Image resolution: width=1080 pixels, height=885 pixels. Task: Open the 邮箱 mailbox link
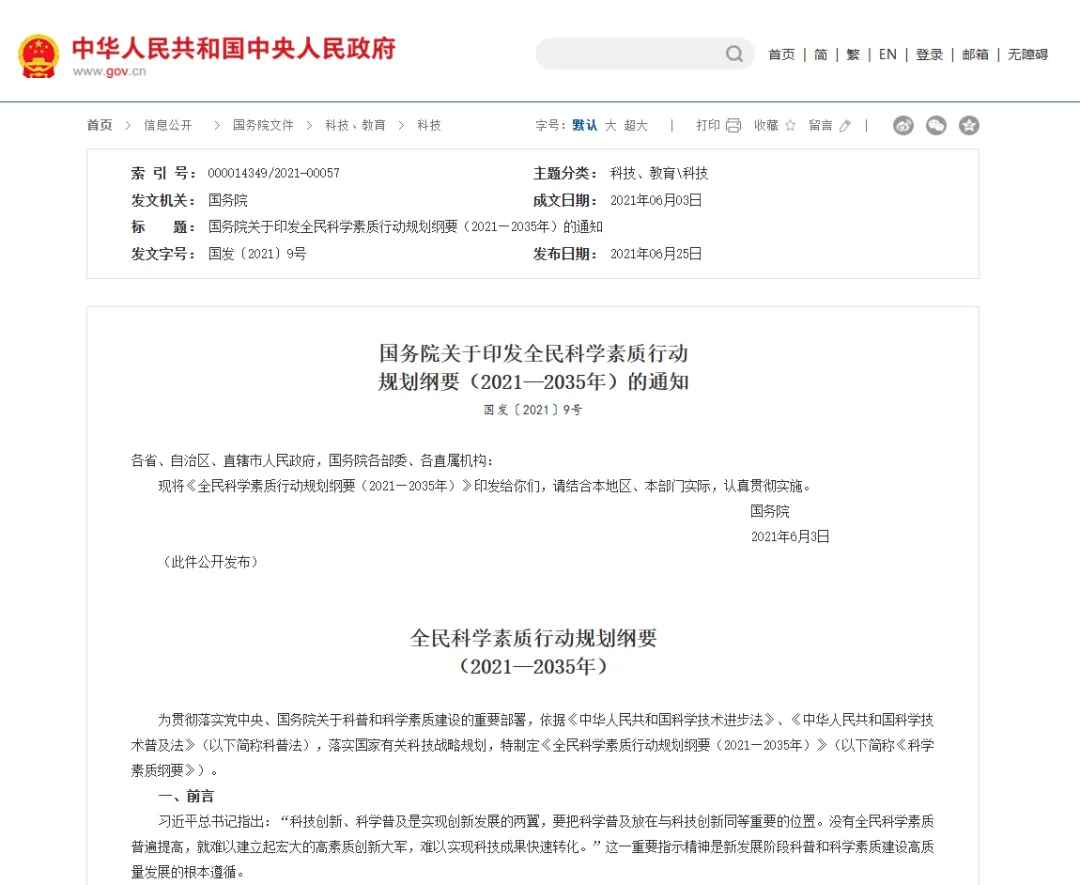pos(975,54)
